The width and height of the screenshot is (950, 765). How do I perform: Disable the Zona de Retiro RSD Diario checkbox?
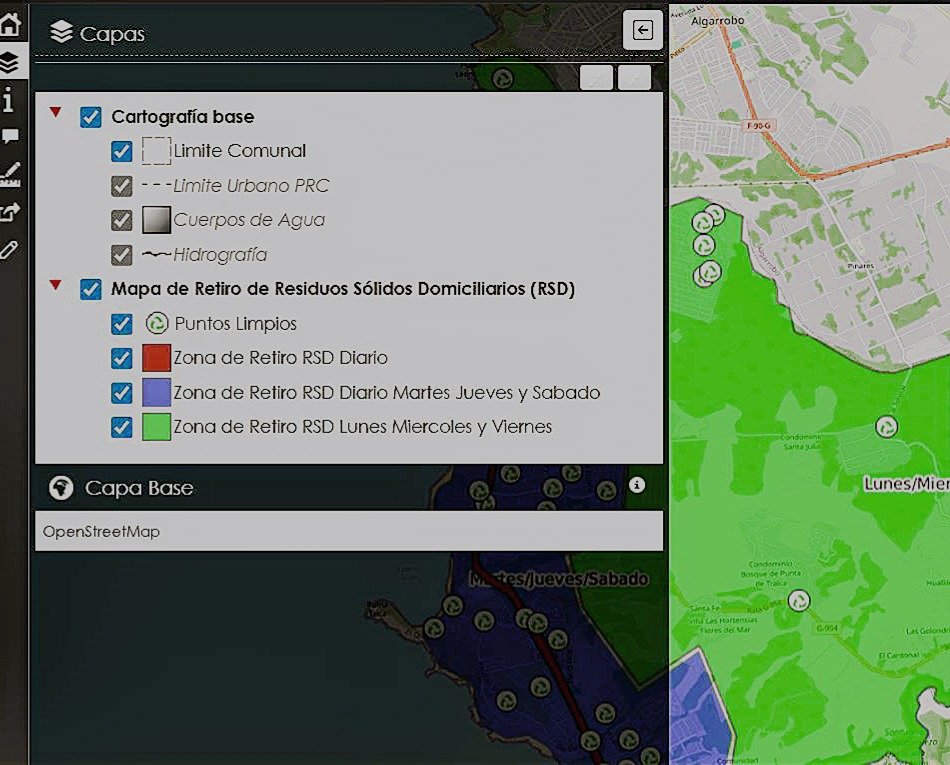122,358
